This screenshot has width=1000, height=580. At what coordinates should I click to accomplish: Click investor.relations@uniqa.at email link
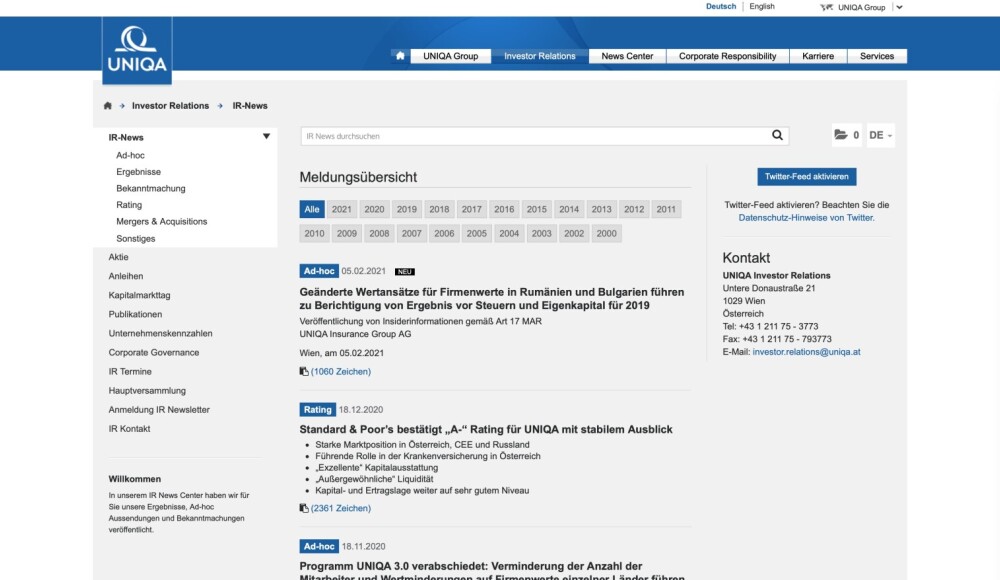pyautogui.click(x=806, y=352)
